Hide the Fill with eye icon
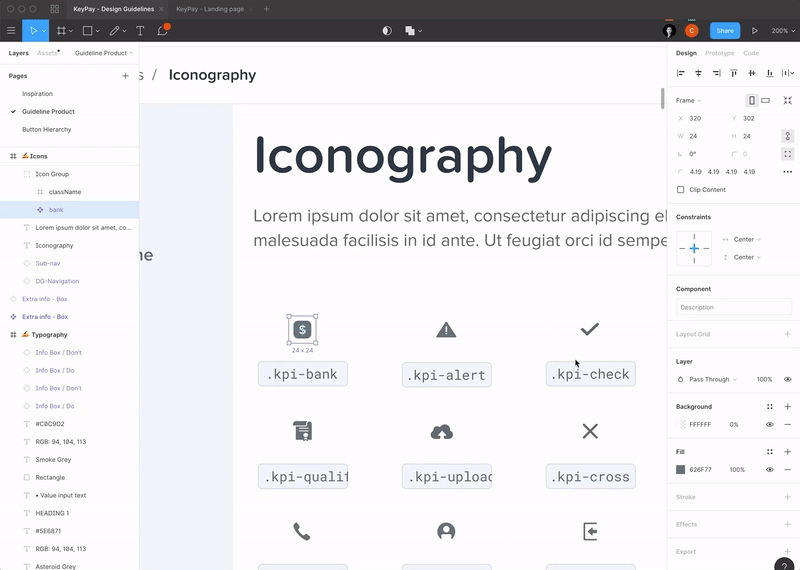Screen dimensions: 800x570 click(770, 469)
